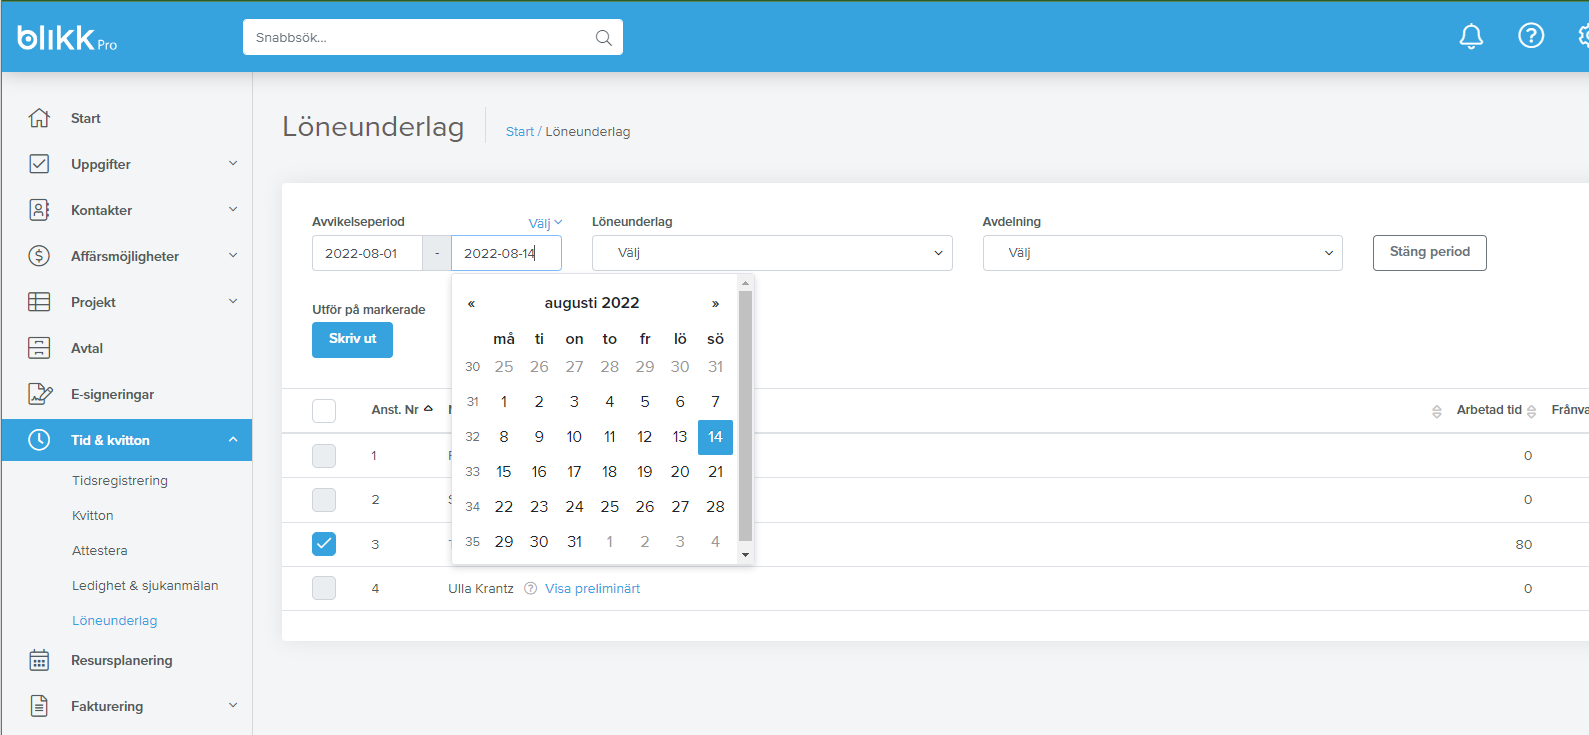
Task: Expand the Uppgifter menu chevron
Action: click(x=233, y=163)
